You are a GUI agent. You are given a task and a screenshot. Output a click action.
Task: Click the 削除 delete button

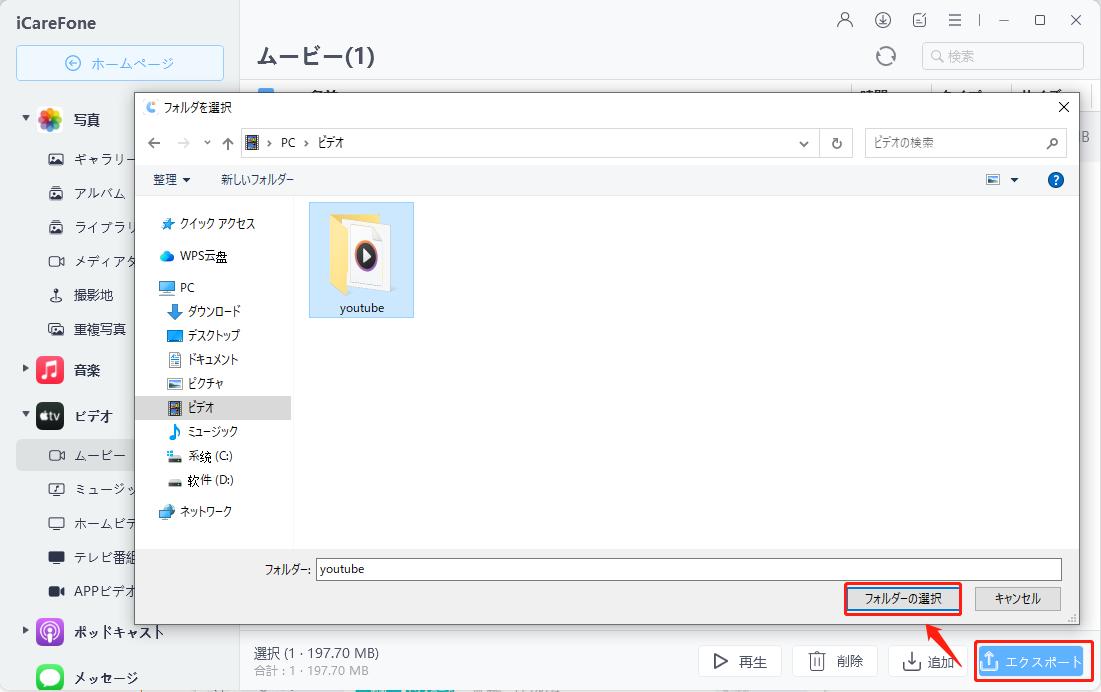pyautogui.click(x=835, y=661)
